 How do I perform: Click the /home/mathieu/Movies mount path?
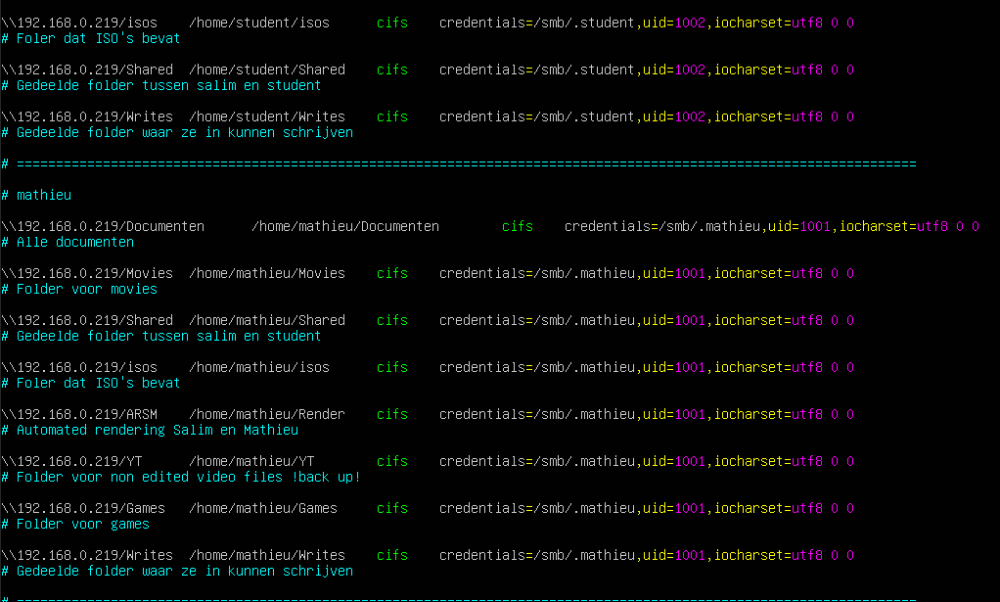click(267, 274)
